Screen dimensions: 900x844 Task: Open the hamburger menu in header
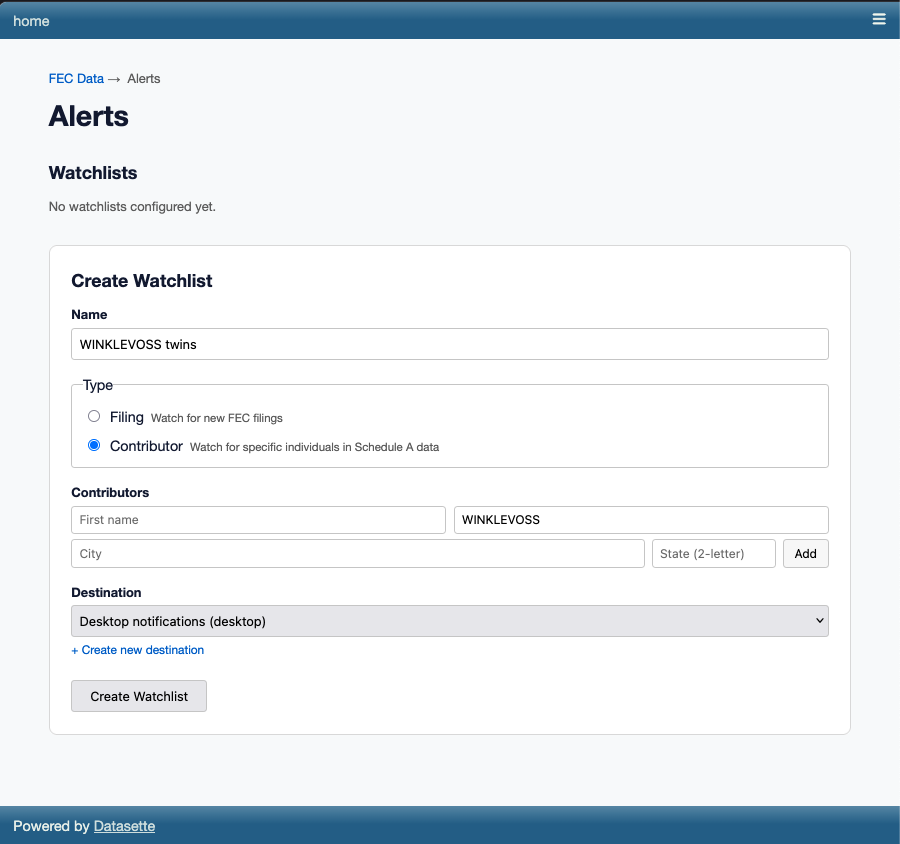coord(878,19)
